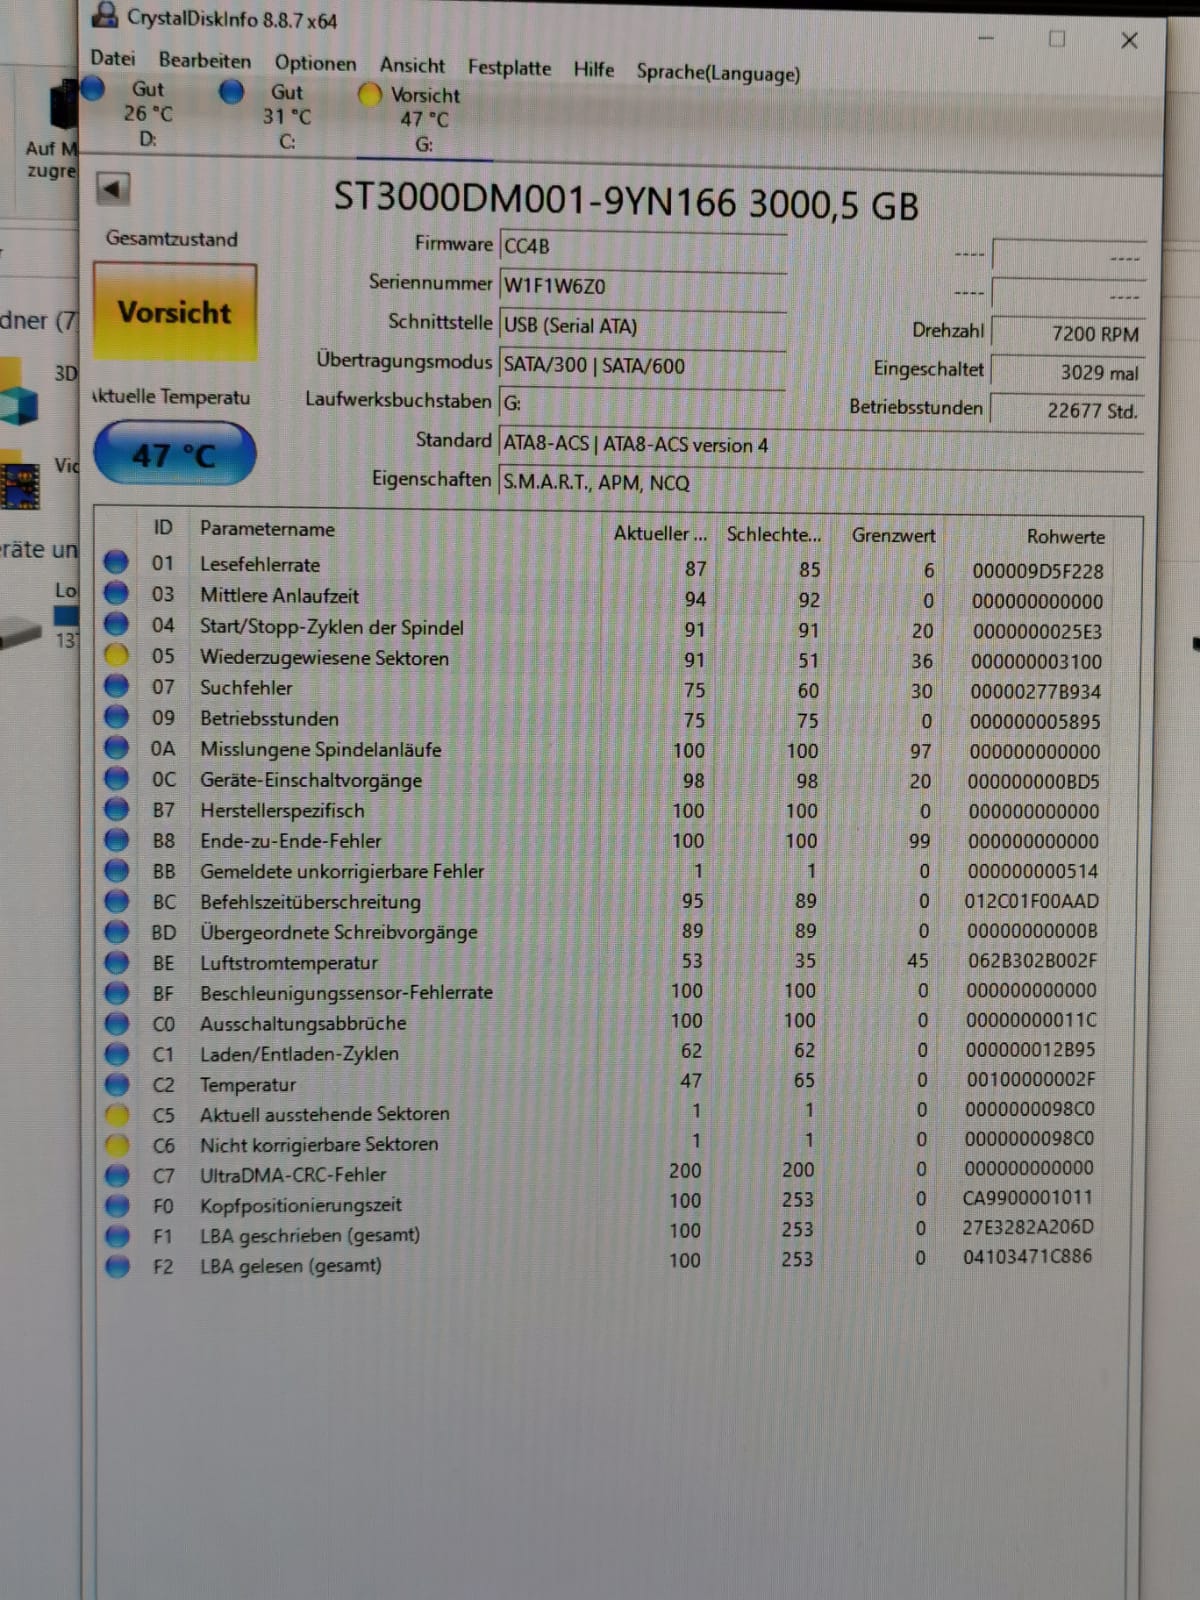
Task: Select the Aktuell ausstehende Sektoren parameter name
Action: click(x=324, y=1113)
